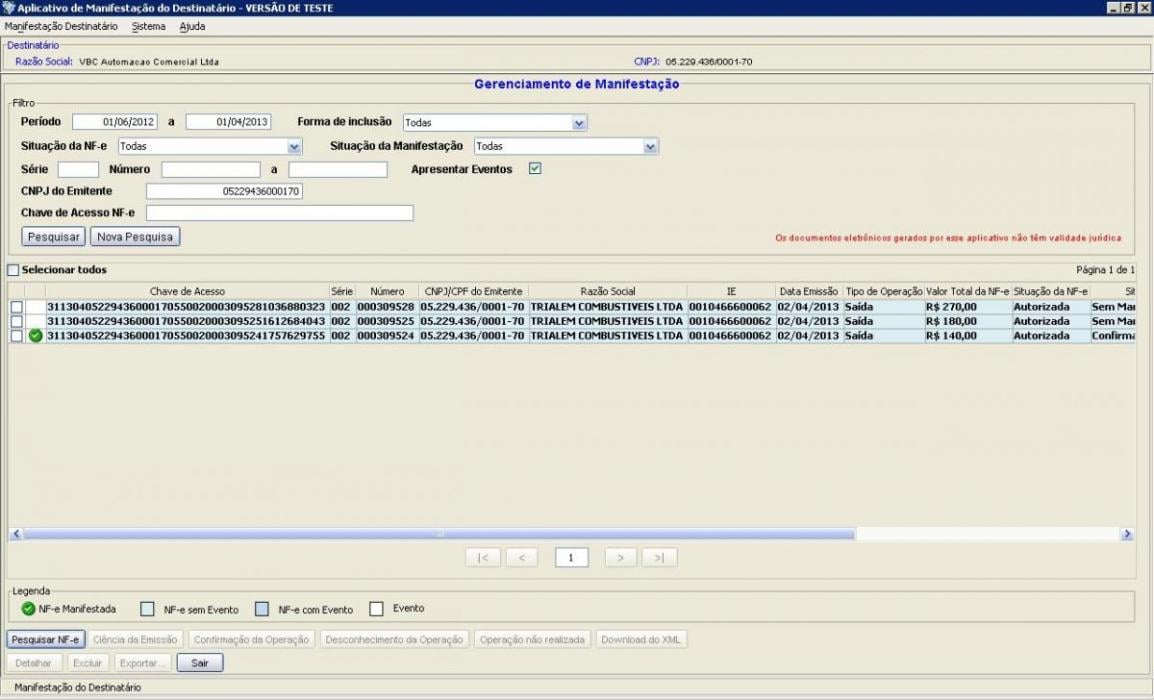Click the Valor Total da NF-e column header

(968, 291)
